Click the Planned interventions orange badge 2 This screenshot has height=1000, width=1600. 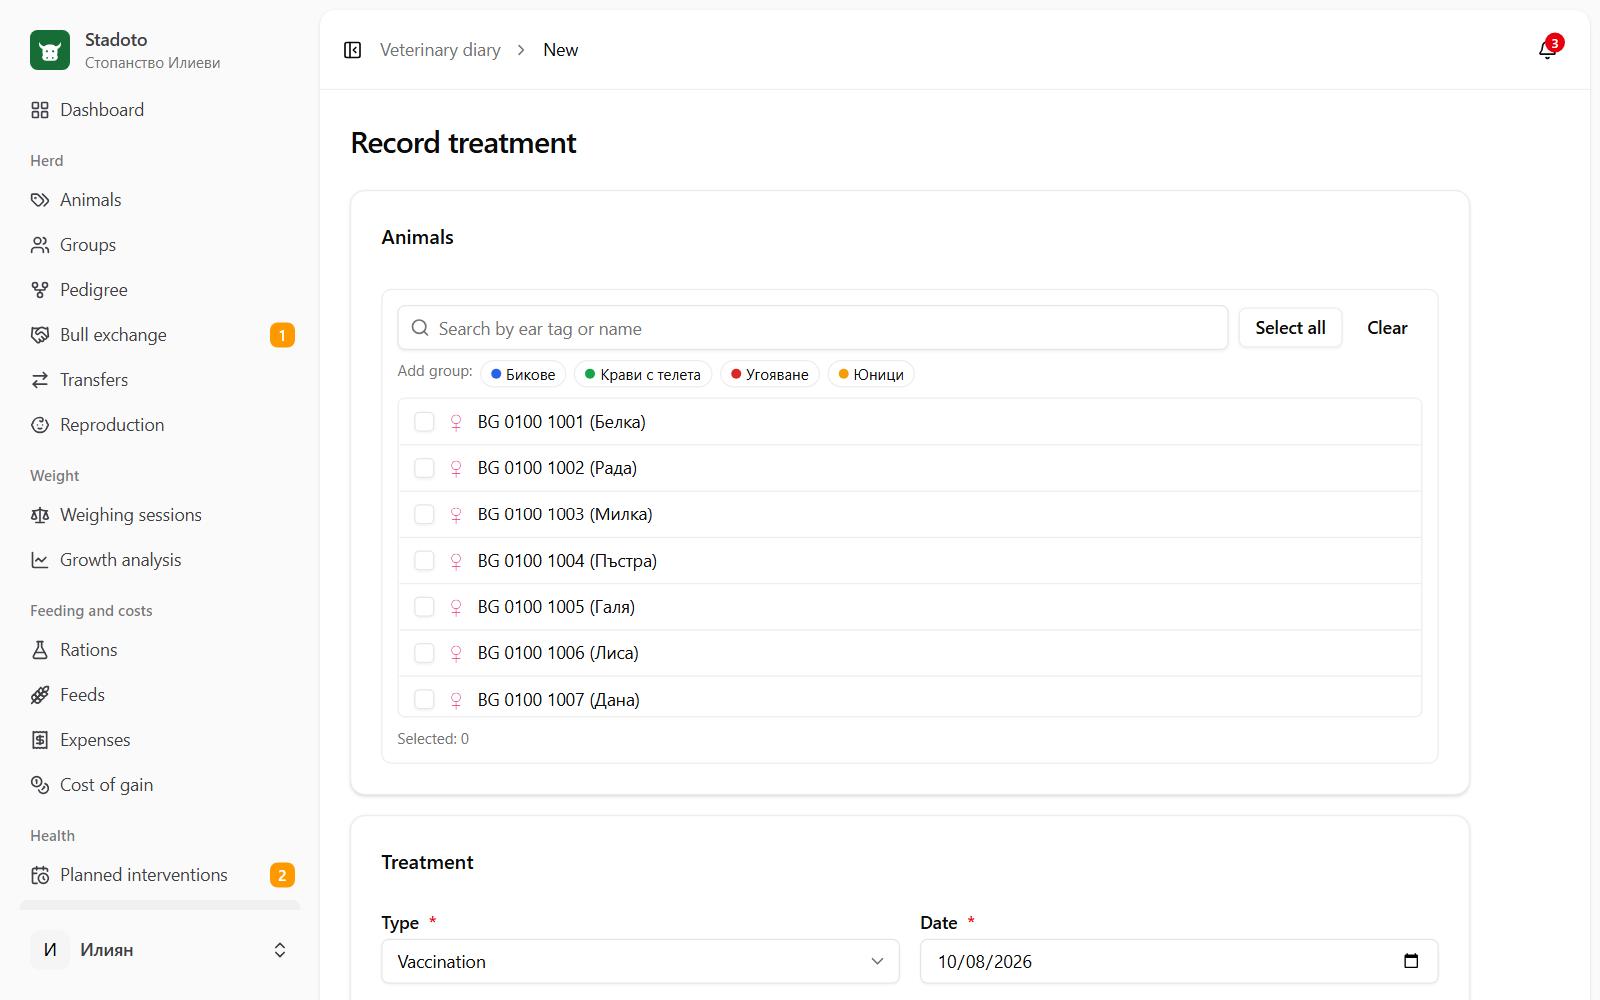coord(282,875)
